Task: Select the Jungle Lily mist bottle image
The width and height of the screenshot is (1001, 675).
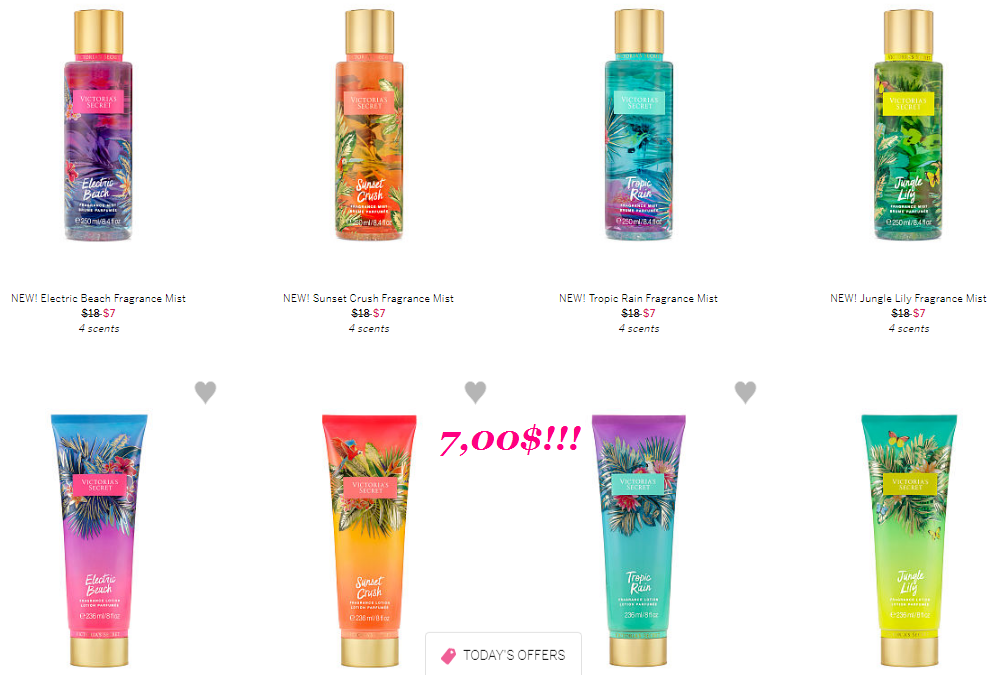Action: click(908, 125)
